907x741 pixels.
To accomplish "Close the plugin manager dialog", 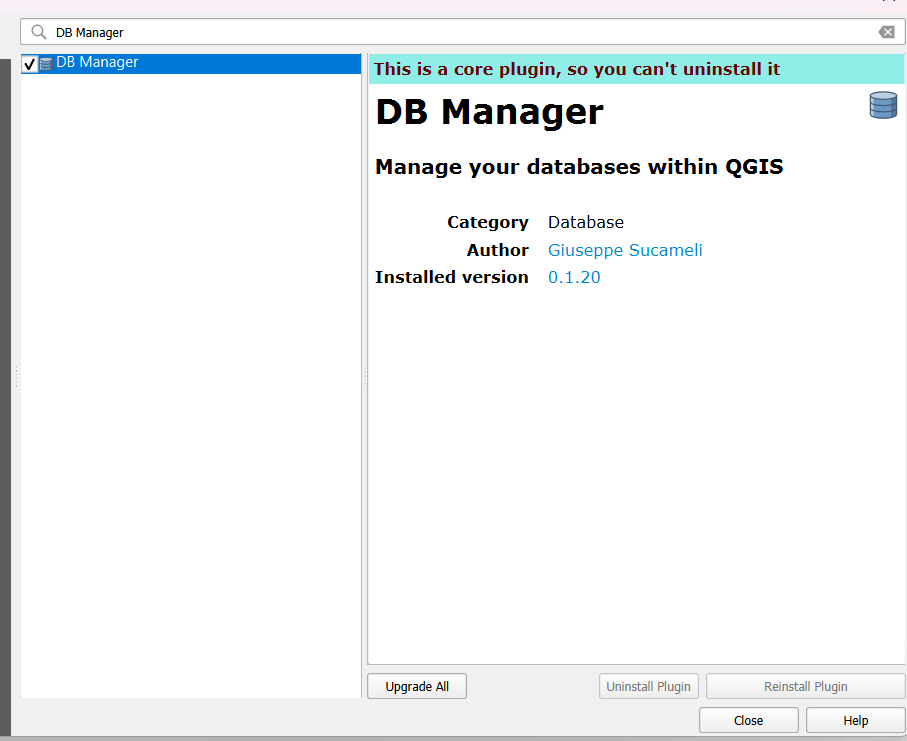I will coord(749,720).
